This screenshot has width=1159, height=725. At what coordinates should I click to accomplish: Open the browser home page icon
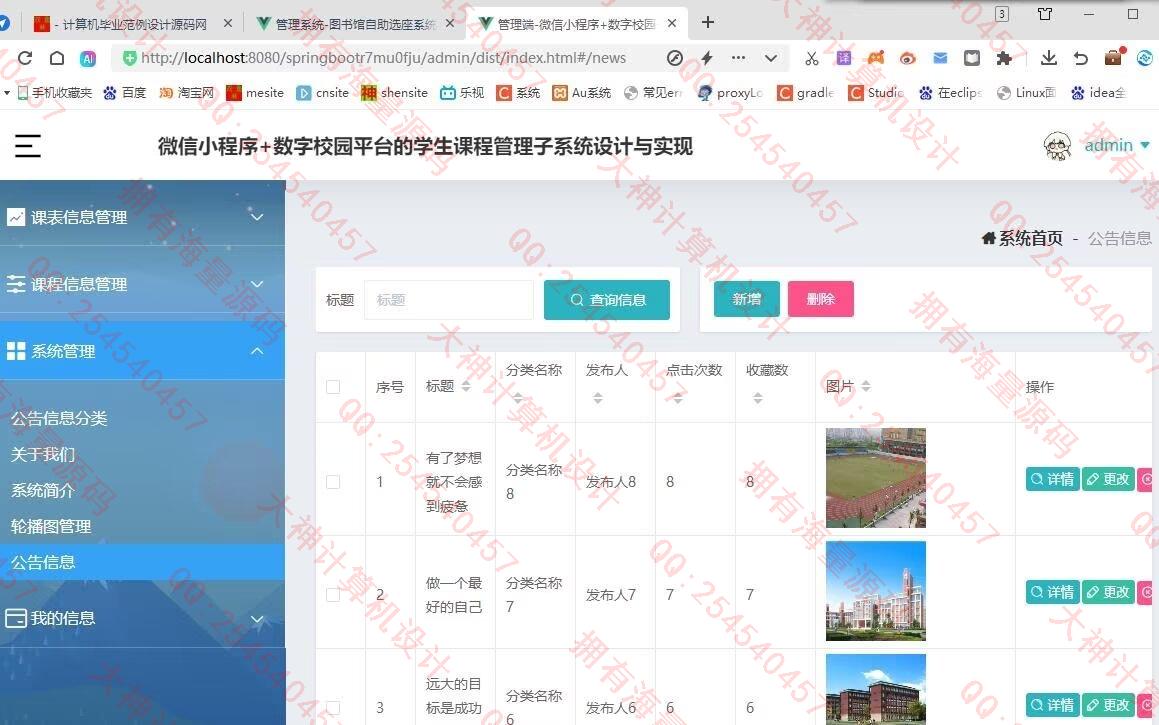[57, 58]
